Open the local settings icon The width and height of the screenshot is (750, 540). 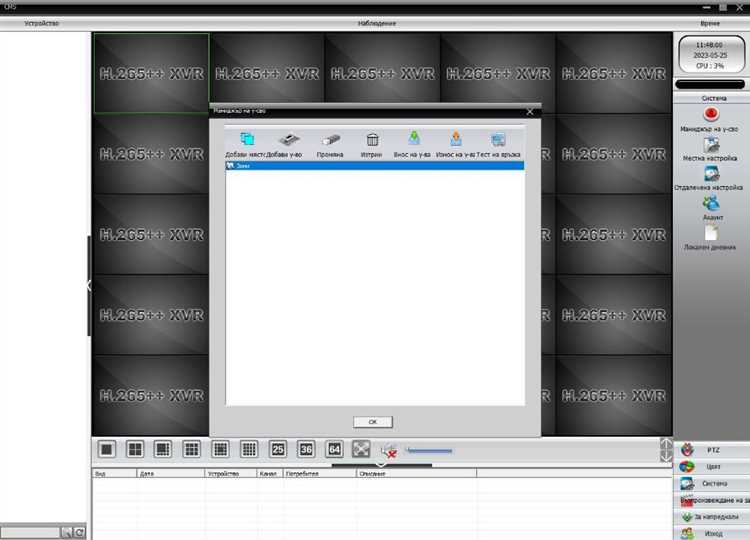tap(711, 145)
